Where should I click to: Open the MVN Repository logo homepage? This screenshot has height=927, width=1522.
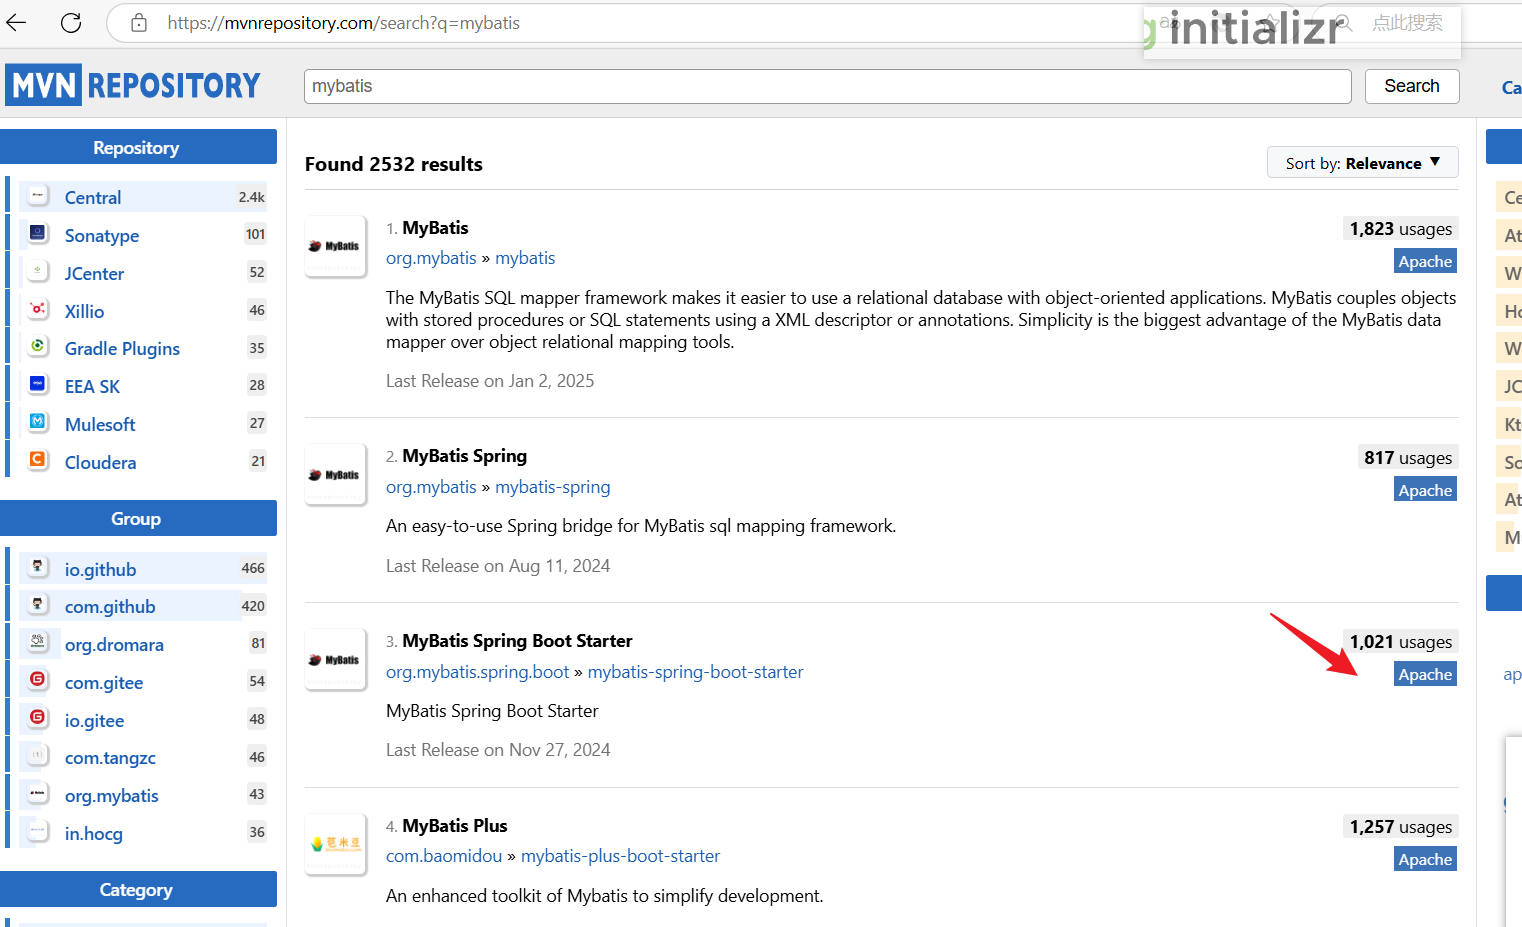133,85
